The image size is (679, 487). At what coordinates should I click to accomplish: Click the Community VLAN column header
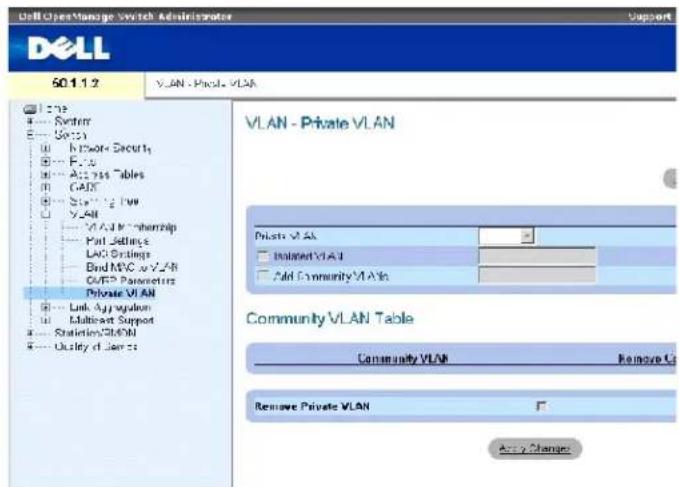(403, 358)
